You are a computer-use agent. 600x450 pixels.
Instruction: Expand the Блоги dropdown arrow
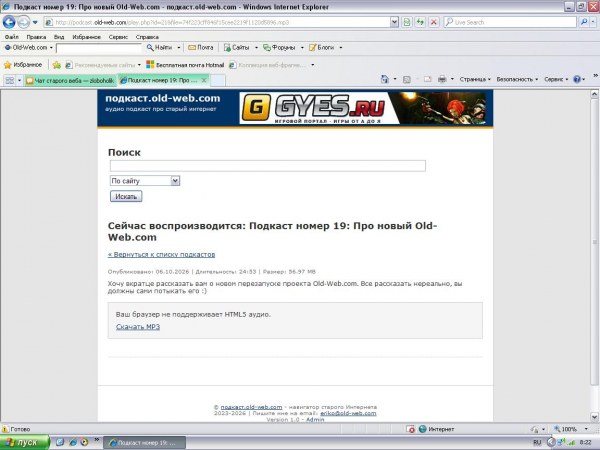[341, 47]
